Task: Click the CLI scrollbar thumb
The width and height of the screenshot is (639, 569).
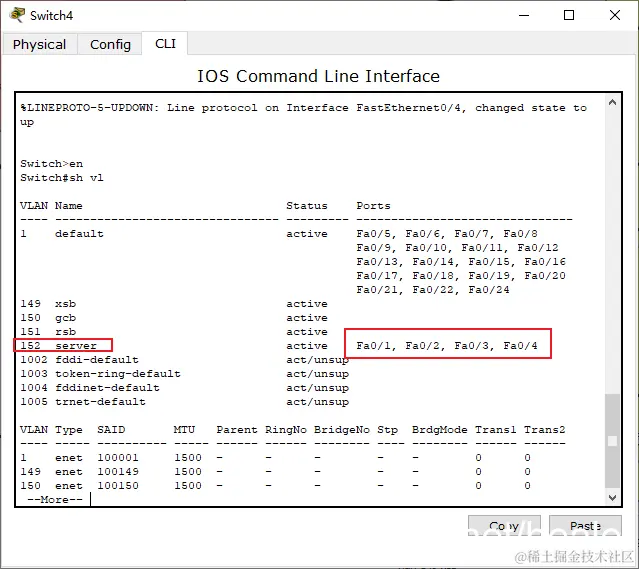Action: [x=612, y=441]
